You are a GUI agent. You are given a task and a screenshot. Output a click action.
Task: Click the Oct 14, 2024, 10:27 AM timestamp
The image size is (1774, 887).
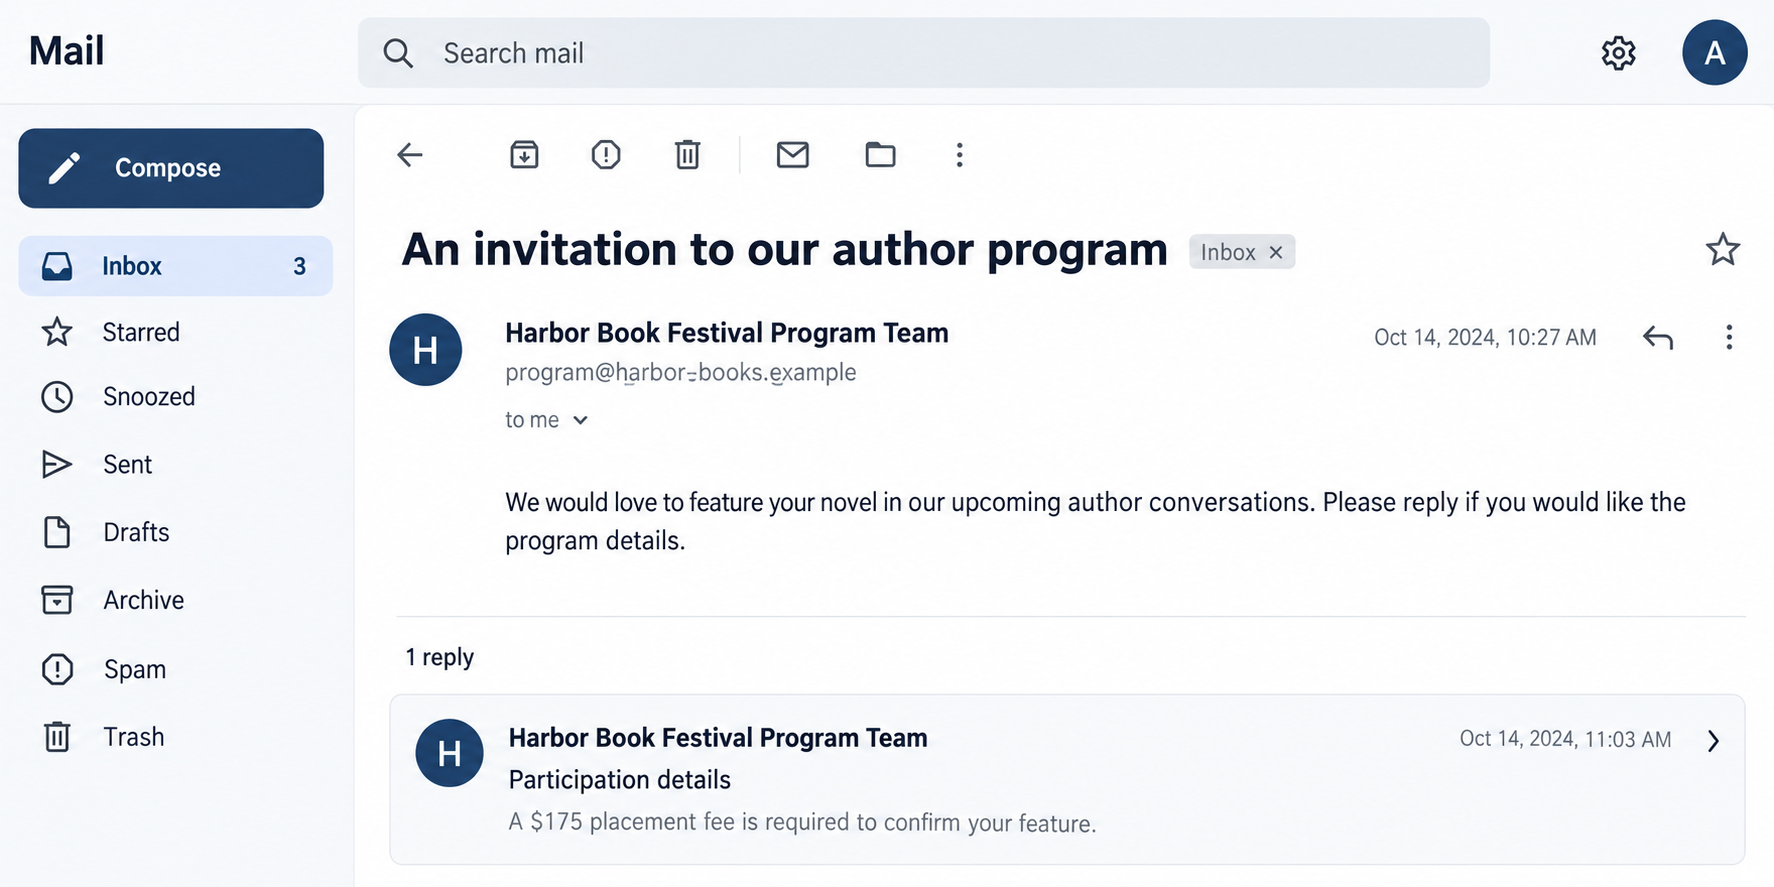[x=1485, y=338]
